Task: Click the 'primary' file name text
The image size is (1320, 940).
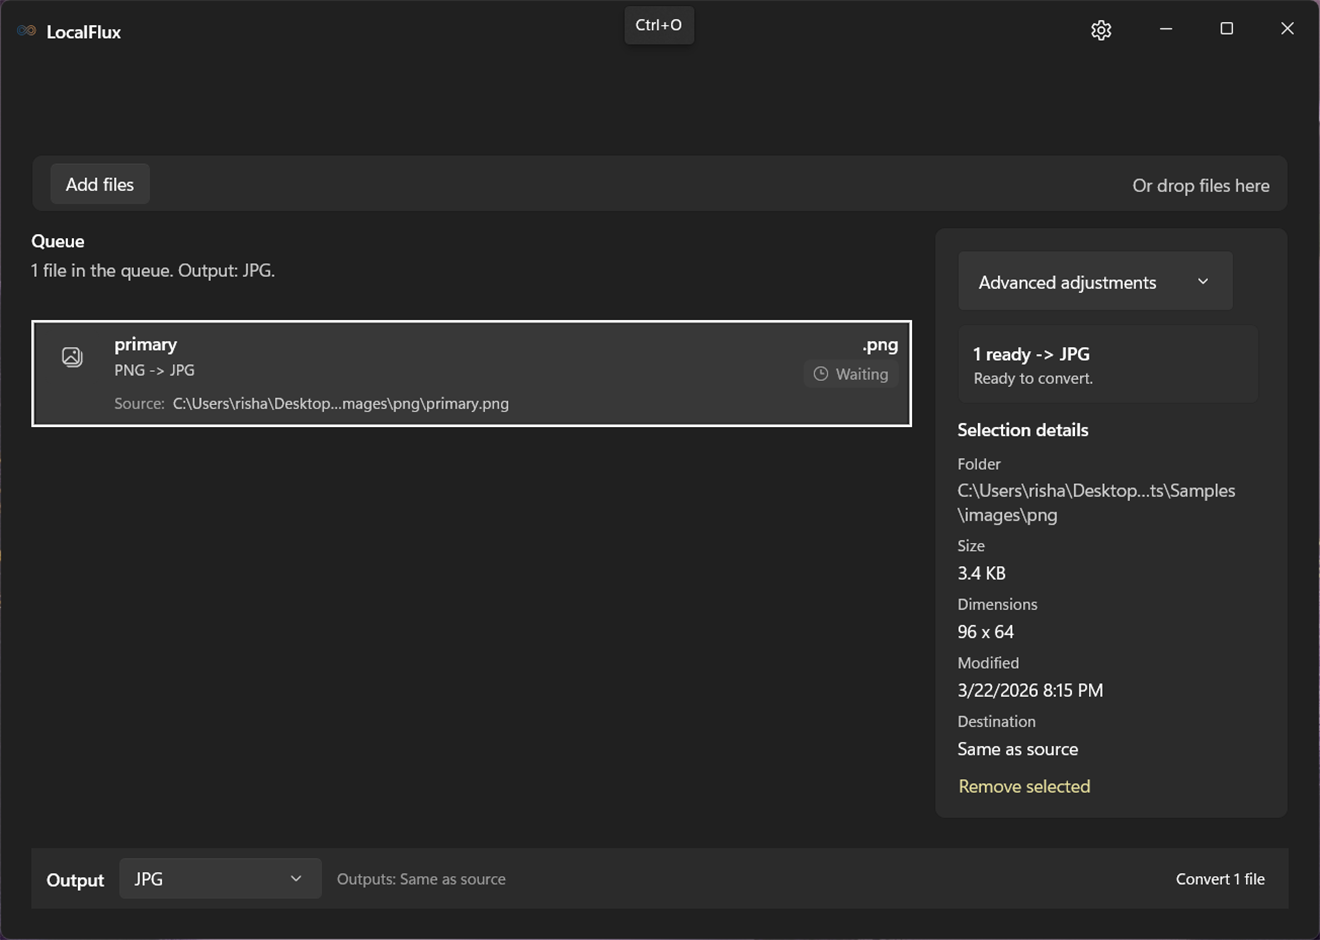Action: [x=146, y=344]
